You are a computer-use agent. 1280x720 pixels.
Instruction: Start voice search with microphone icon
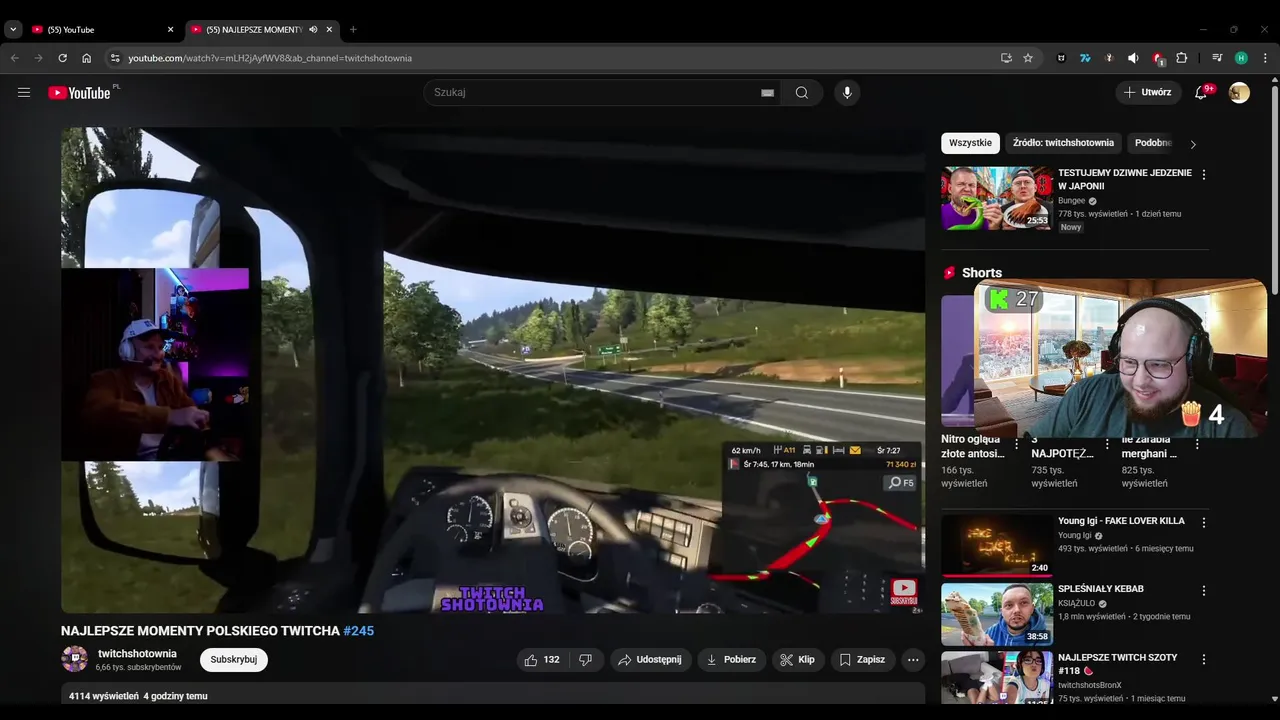pyautogui.click(x=847, y=92)
